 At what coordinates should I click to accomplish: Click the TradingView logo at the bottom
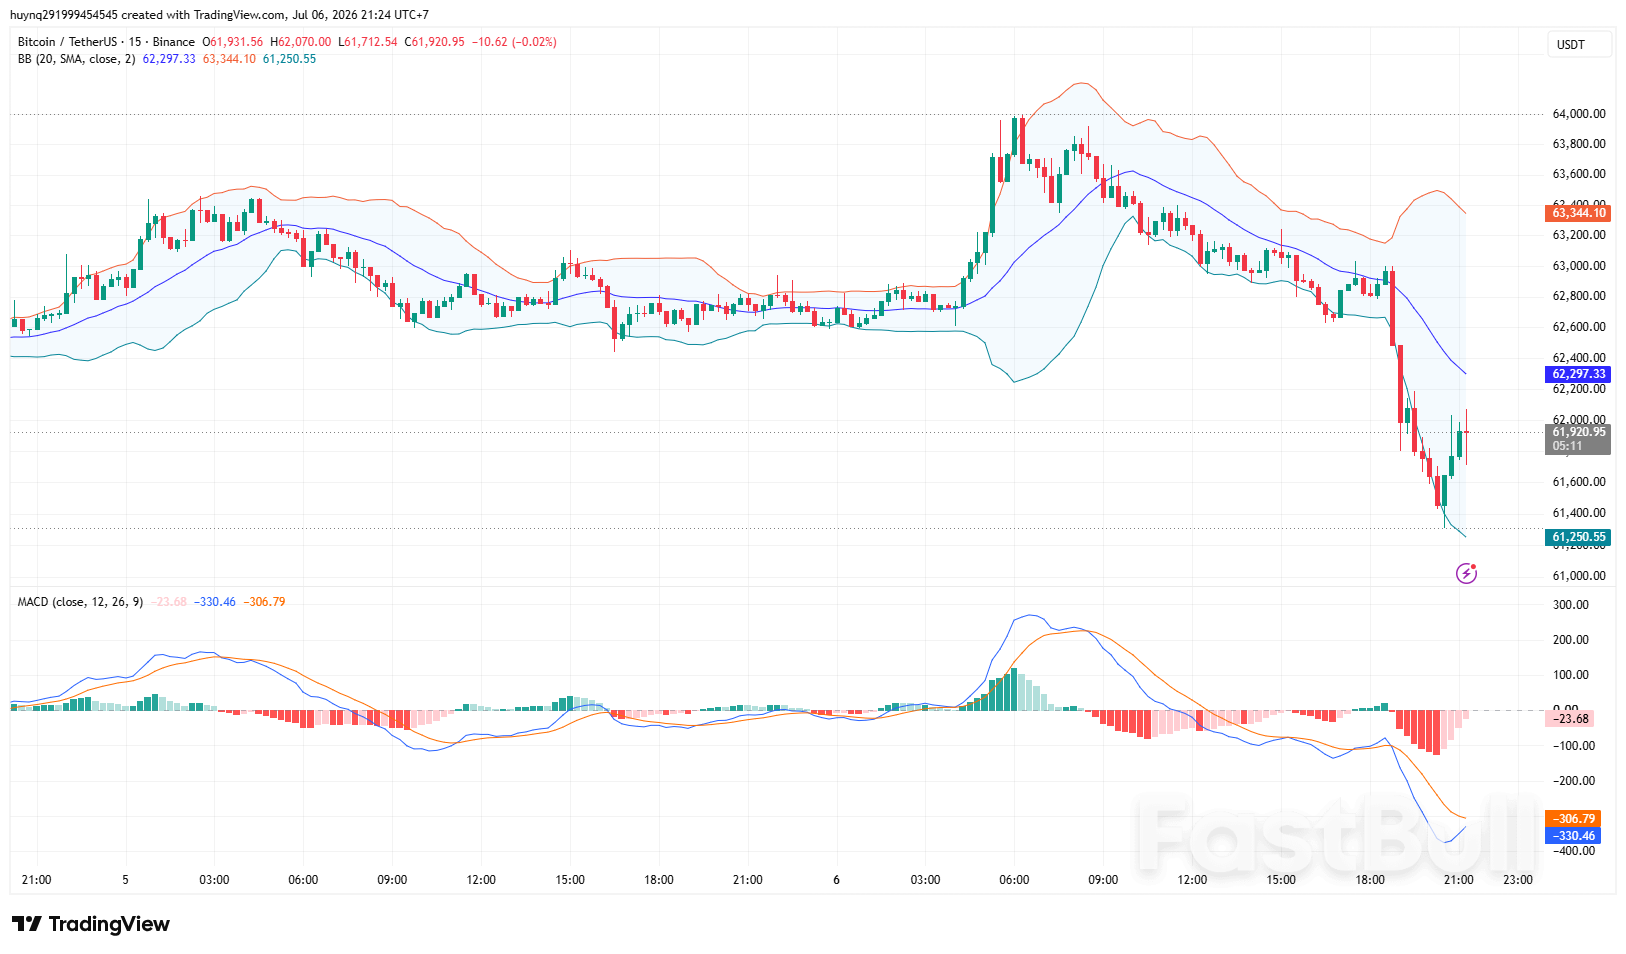pos(91,924)
